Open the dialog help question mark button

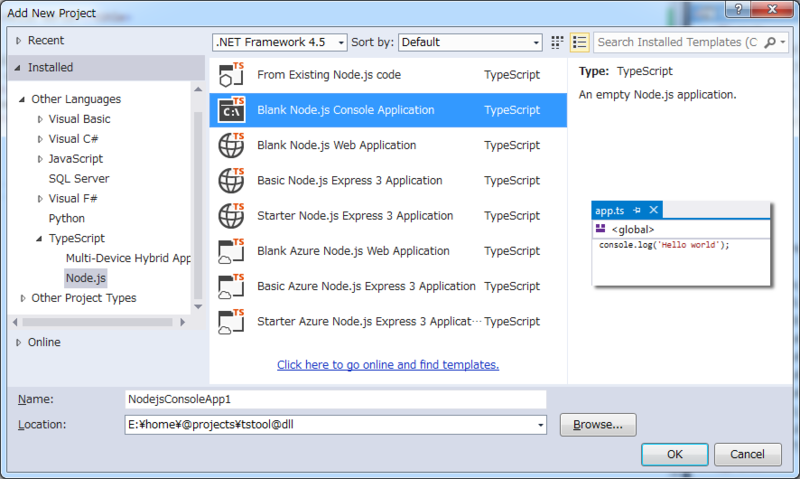click(738, 9)
